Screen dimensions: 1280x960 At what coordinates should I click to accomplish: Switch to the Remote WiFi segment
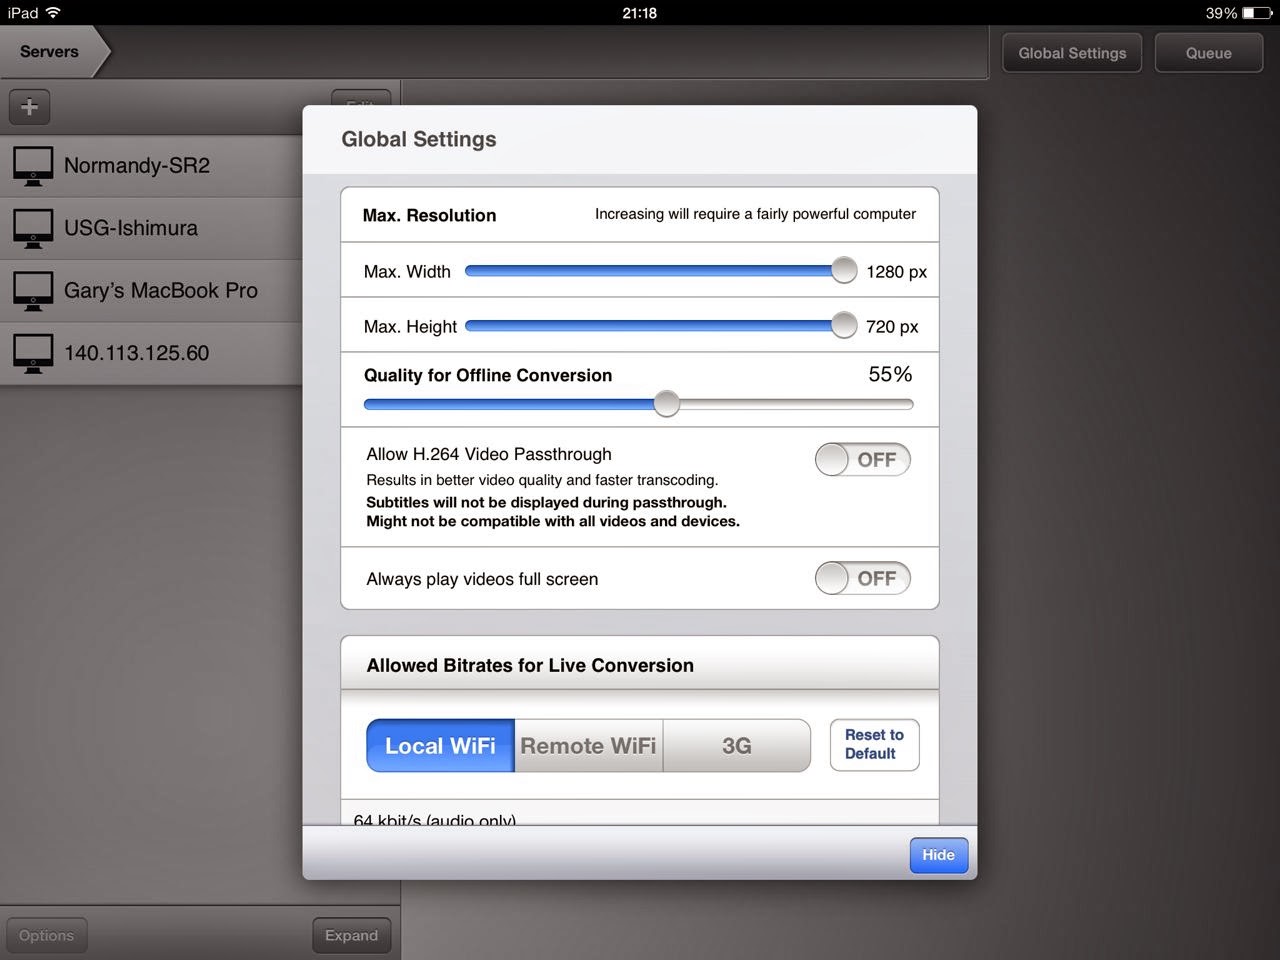pos(589,746)
